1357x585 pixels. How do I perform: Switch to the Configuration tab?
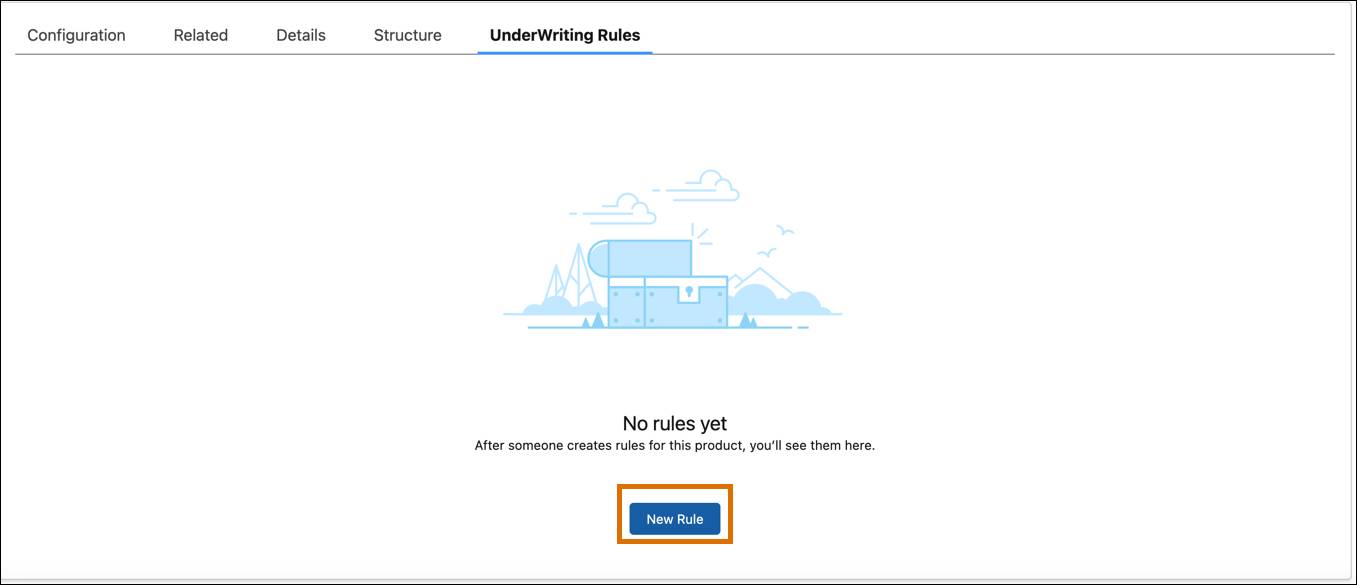[x=75, y=34]
